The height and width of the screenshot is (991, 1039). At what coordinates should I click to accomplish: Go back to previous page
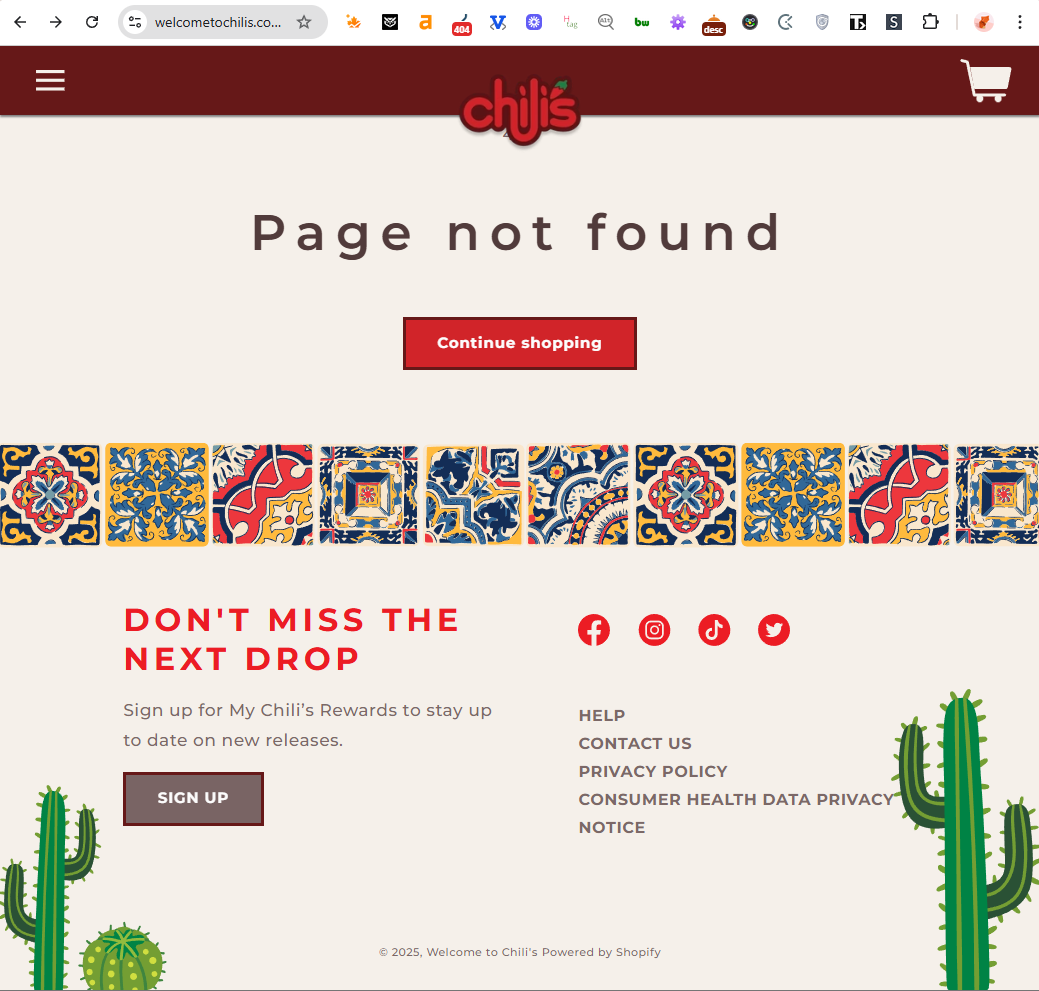(x=20, y=23)
